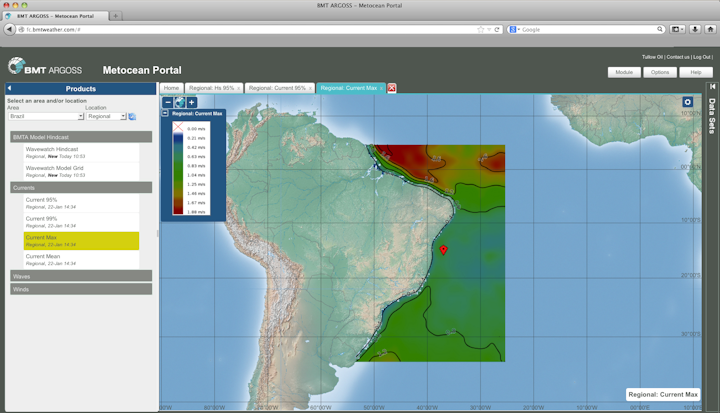Close the Regional: Hs 95% tab
Image resolution: width=720 pixels, height=413 pixels.
tap(238, 89)
